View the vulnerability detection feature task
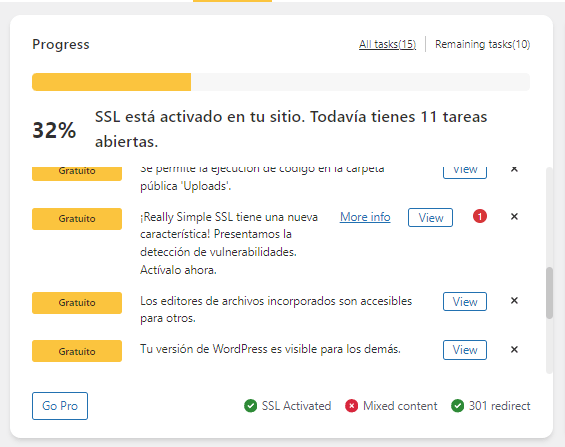The width and height of the screenshot is (565, 447). pos(430,218)
